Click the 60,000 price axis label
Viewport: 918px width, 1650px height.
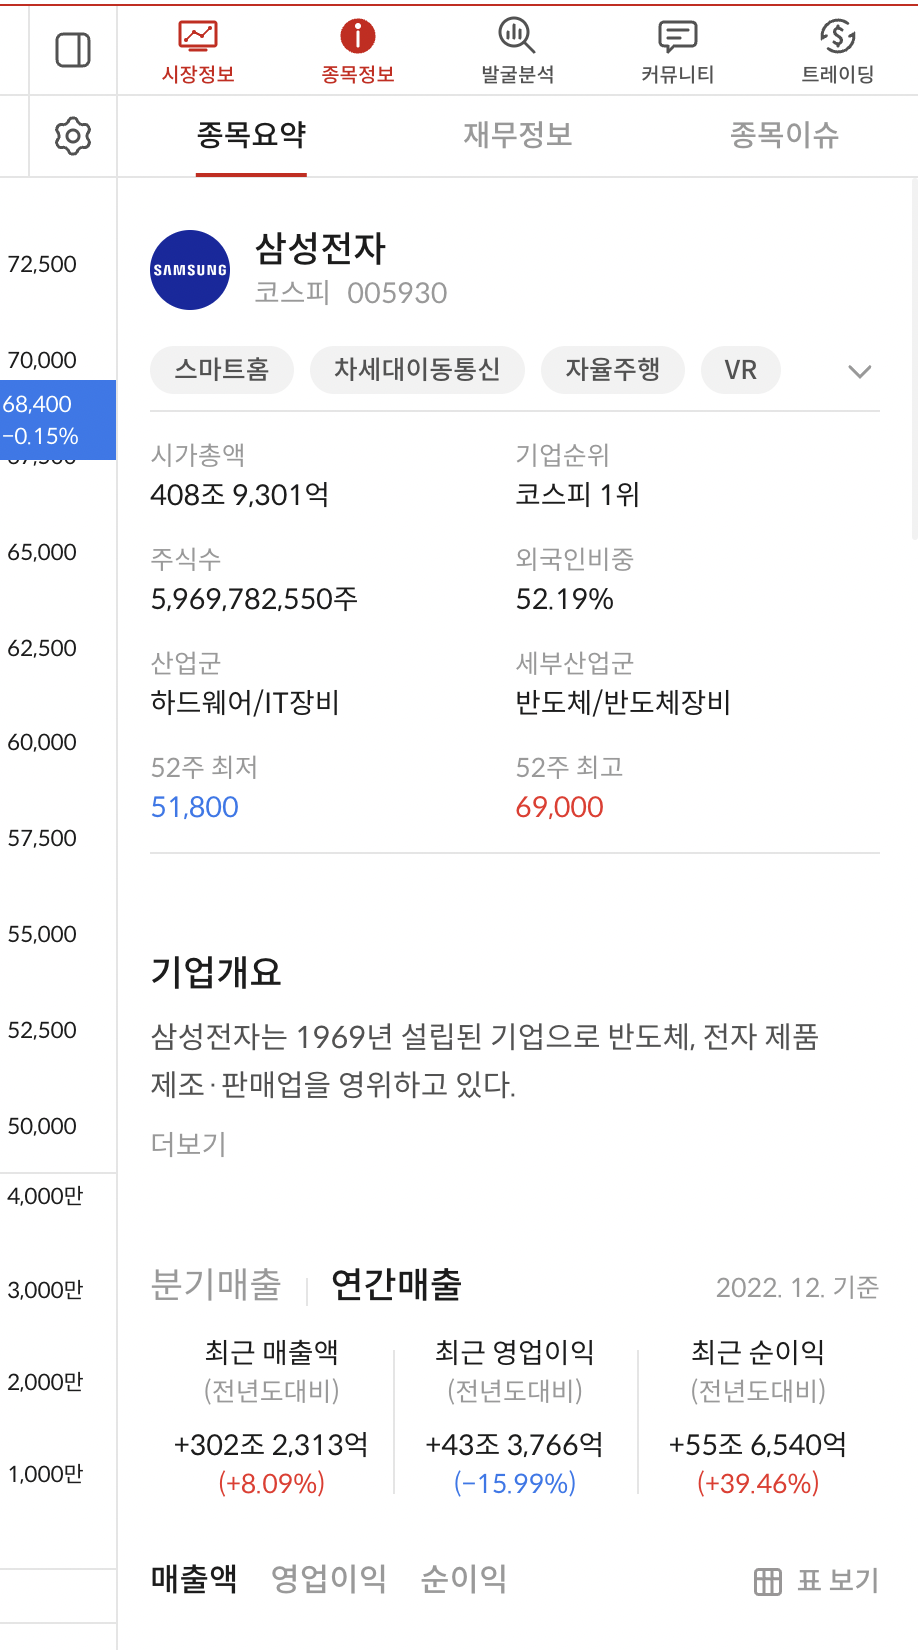pyautogui.click(x=42, y=742)
